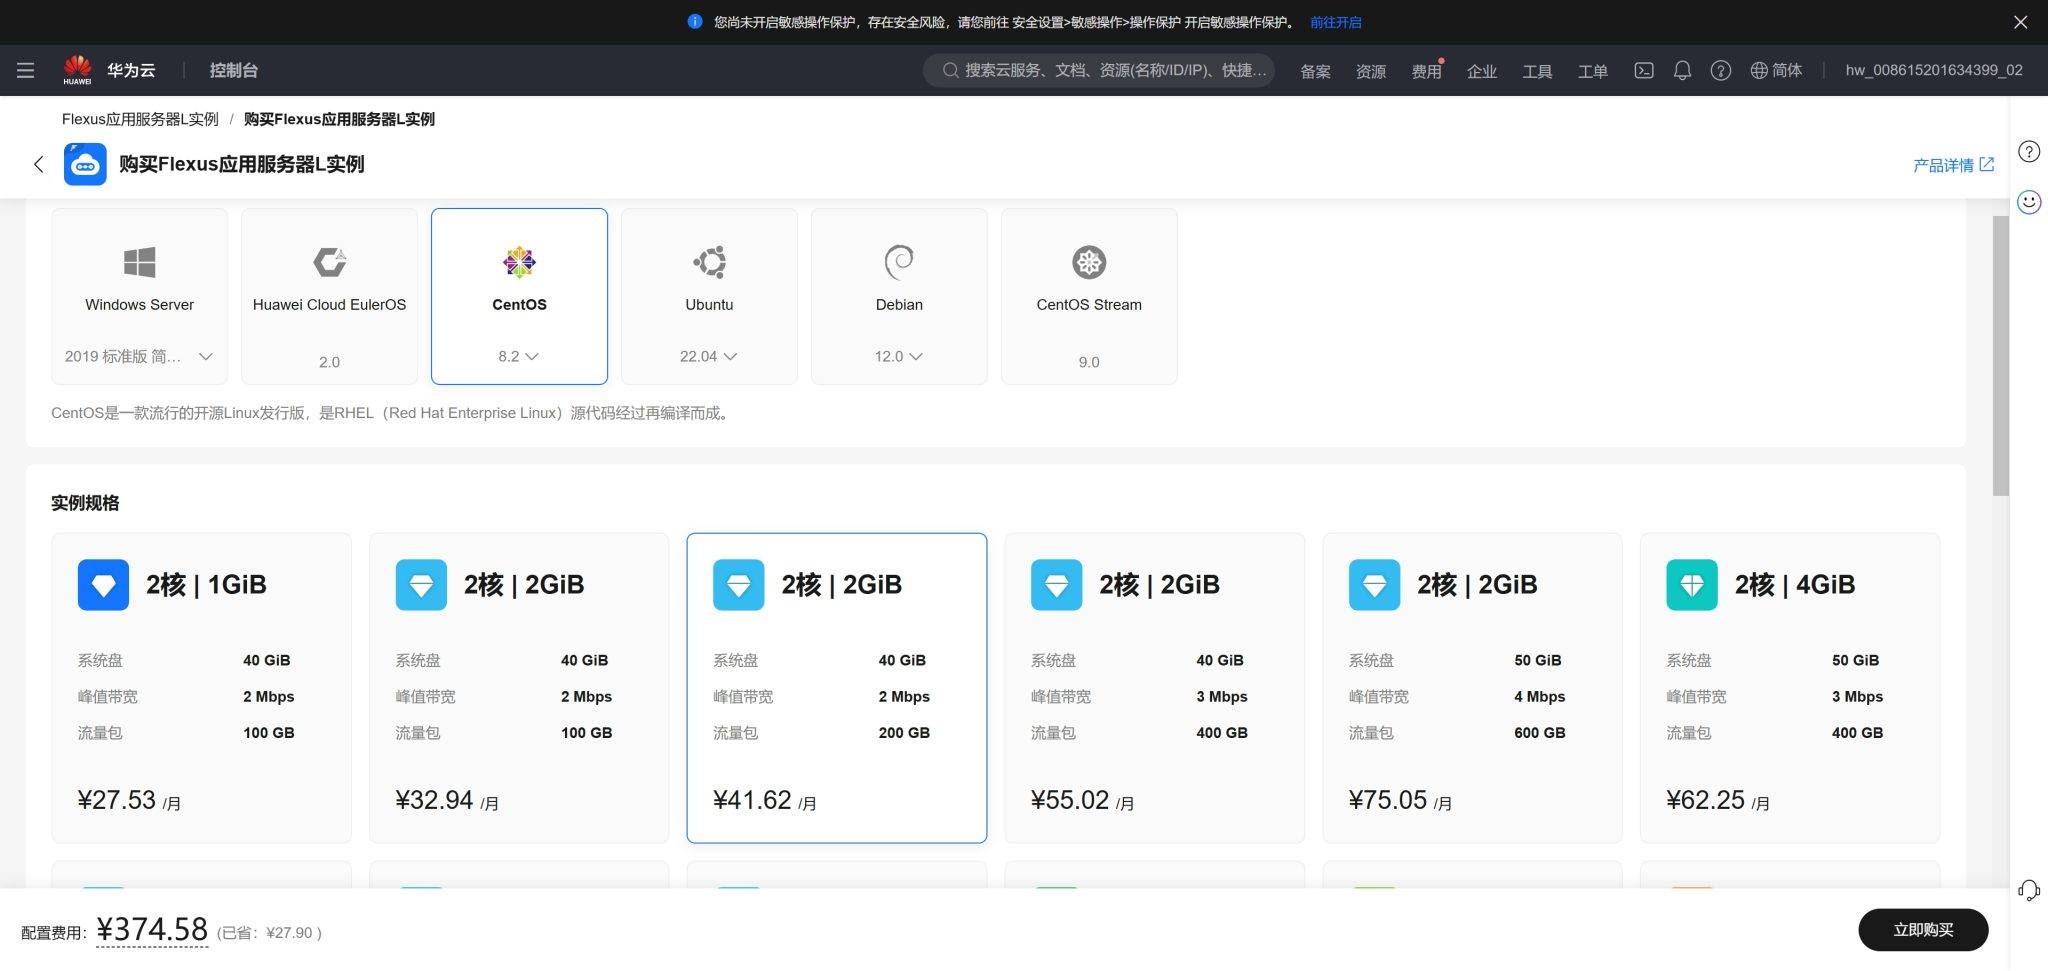Open the hamburger navigation menu
This screenshot has width=2048, height=971.
[26, 70]
